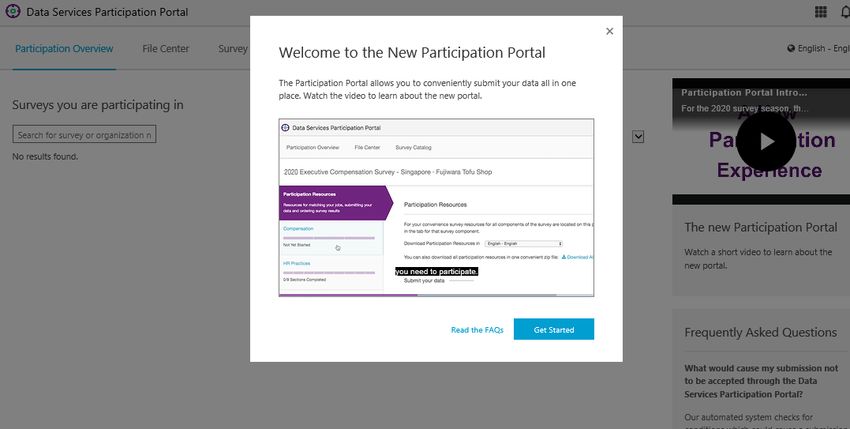Click the Data Services portal logo icon

(12, 11)
